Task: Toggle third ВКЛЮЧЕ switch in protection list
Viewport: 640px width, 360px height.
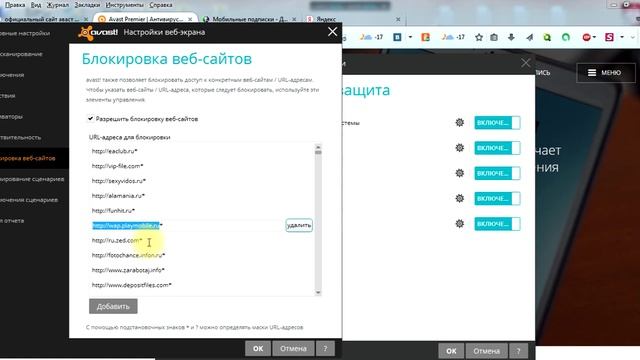Action: click(497, 173)
